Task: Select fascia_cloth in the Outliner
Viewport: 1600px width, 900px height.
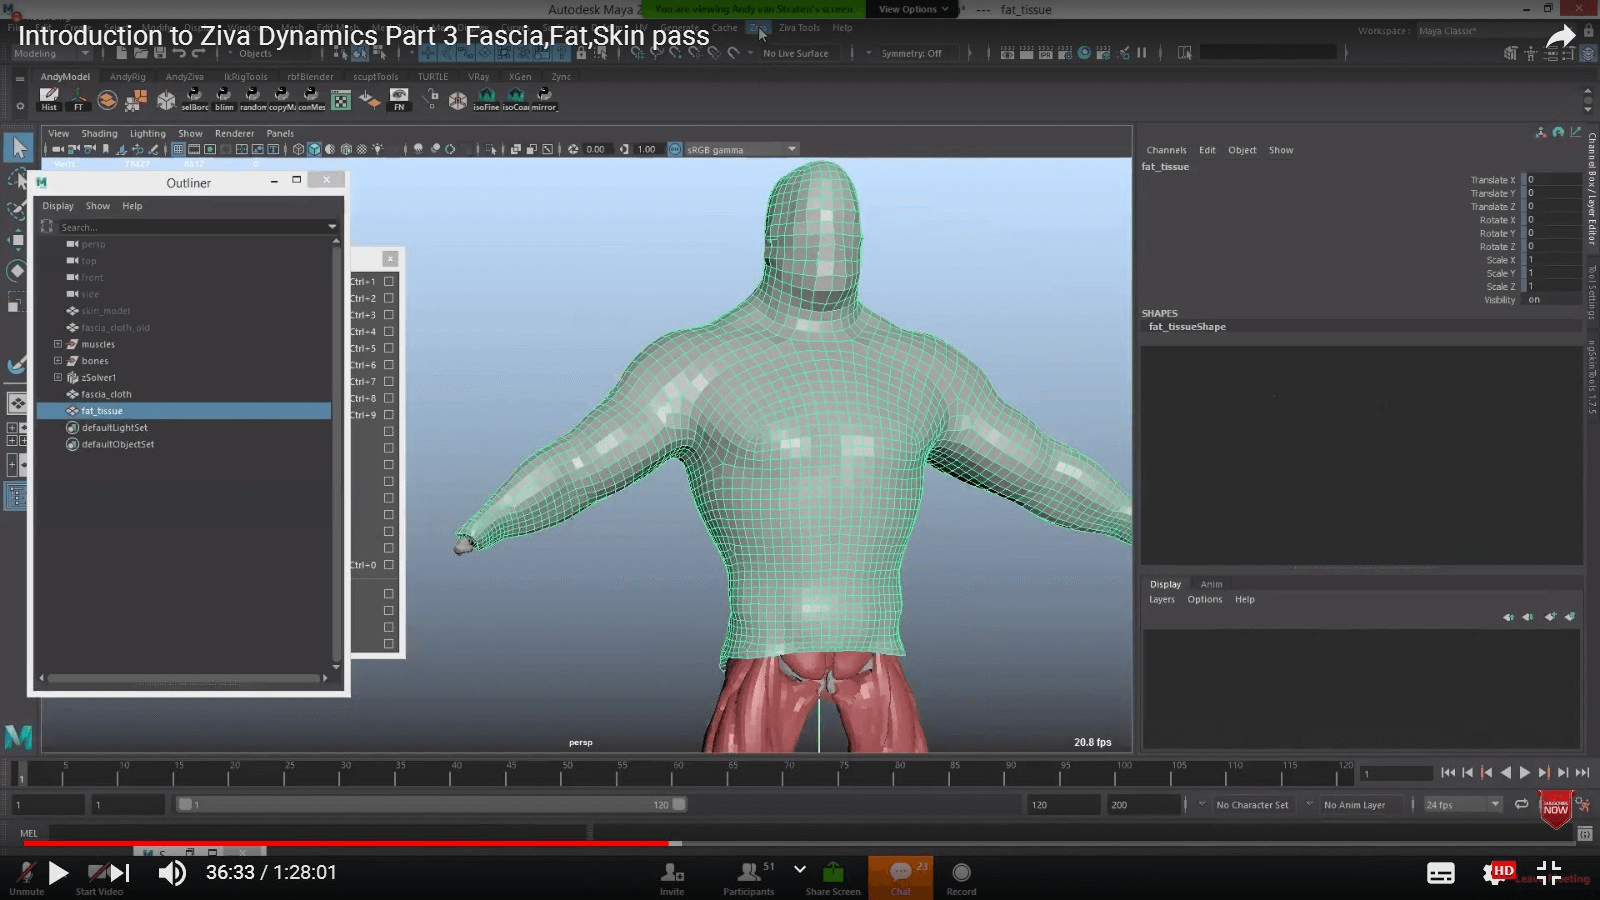Action: point(106,394)
